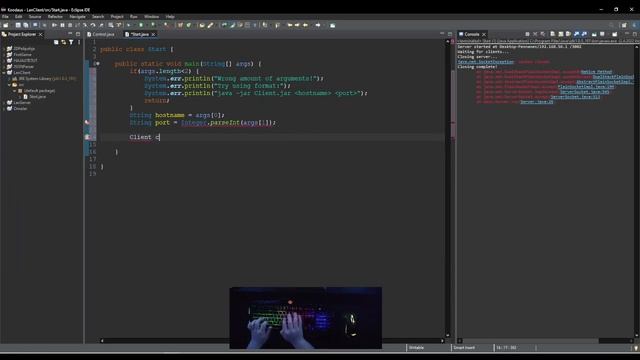Select the Start.java editor tab
The width and height of the screenshot is (640, 360).
[x=139, y=34]
